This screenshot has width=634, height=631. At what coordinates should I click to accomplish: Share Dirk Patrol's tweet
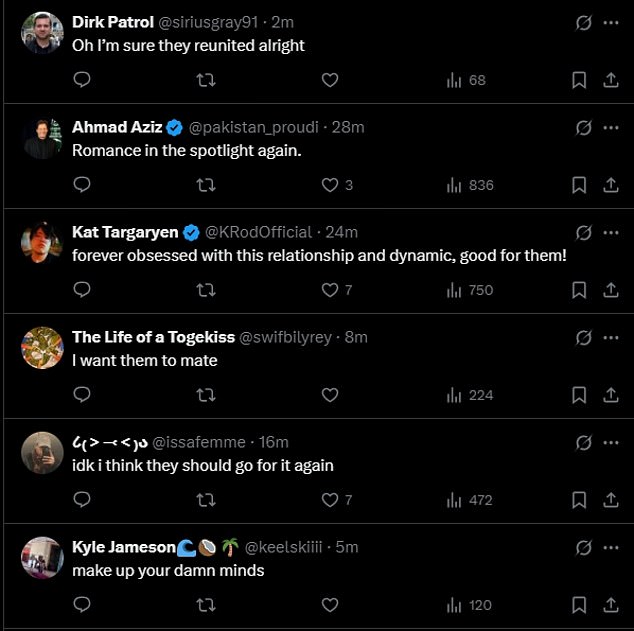(610, 80)
